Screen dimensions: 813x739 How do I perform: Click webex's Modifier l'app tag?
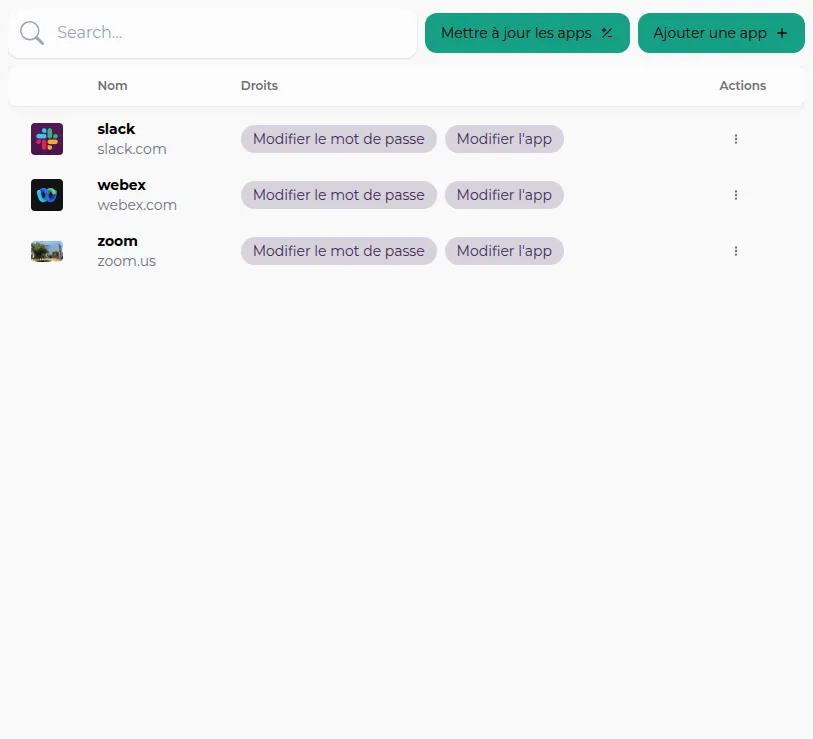coord(504,195)
